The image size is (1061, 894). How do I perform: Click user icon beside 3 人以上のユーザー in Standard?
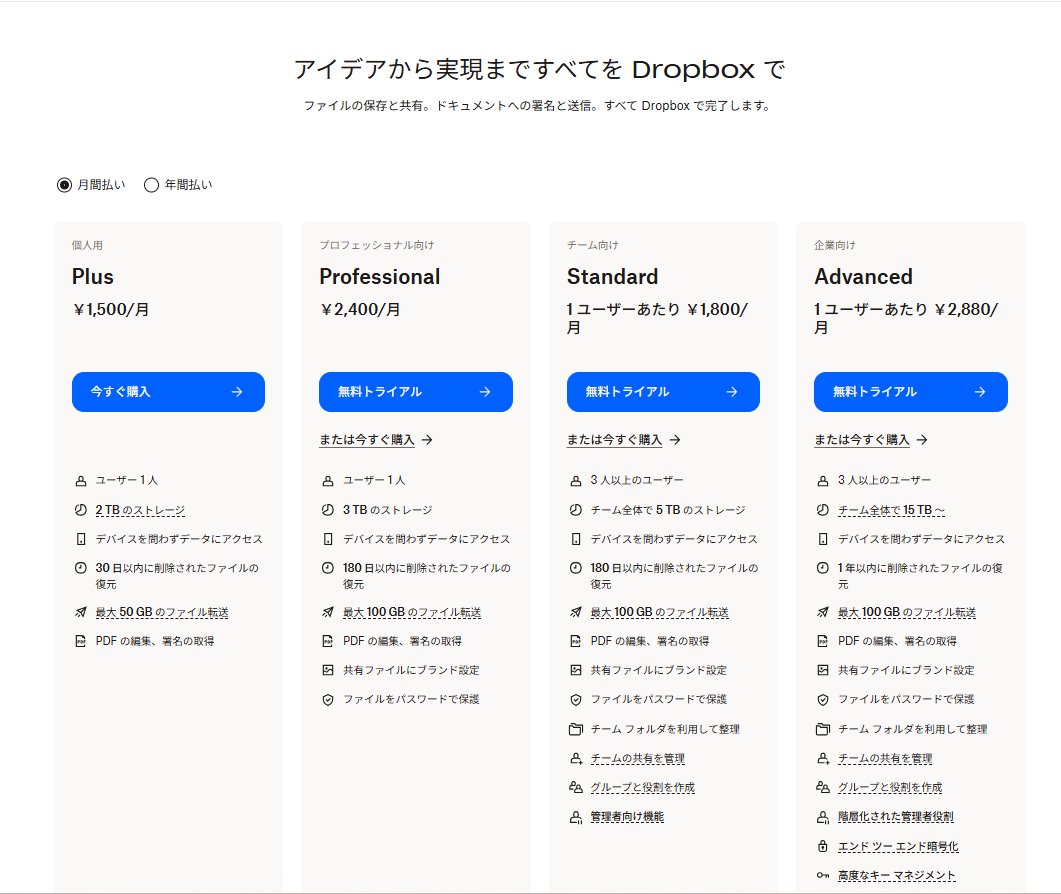coord(576,481)
